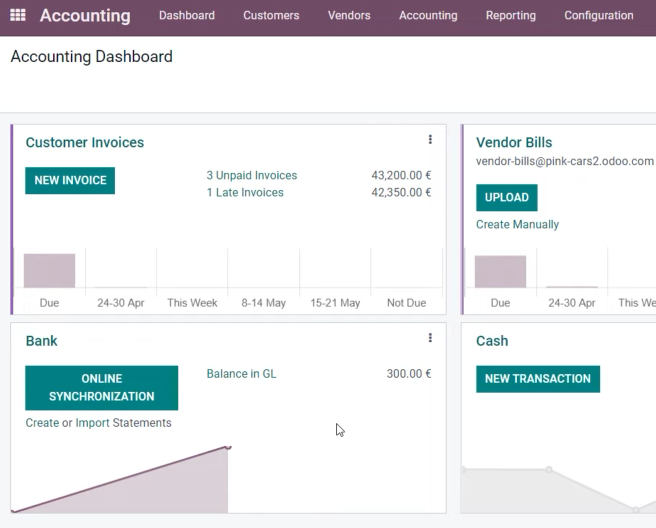Image resolution: width=656 pixels, height=528 pixels.
Task: Click the Bank balance line graph
Action: coord(120,480)
